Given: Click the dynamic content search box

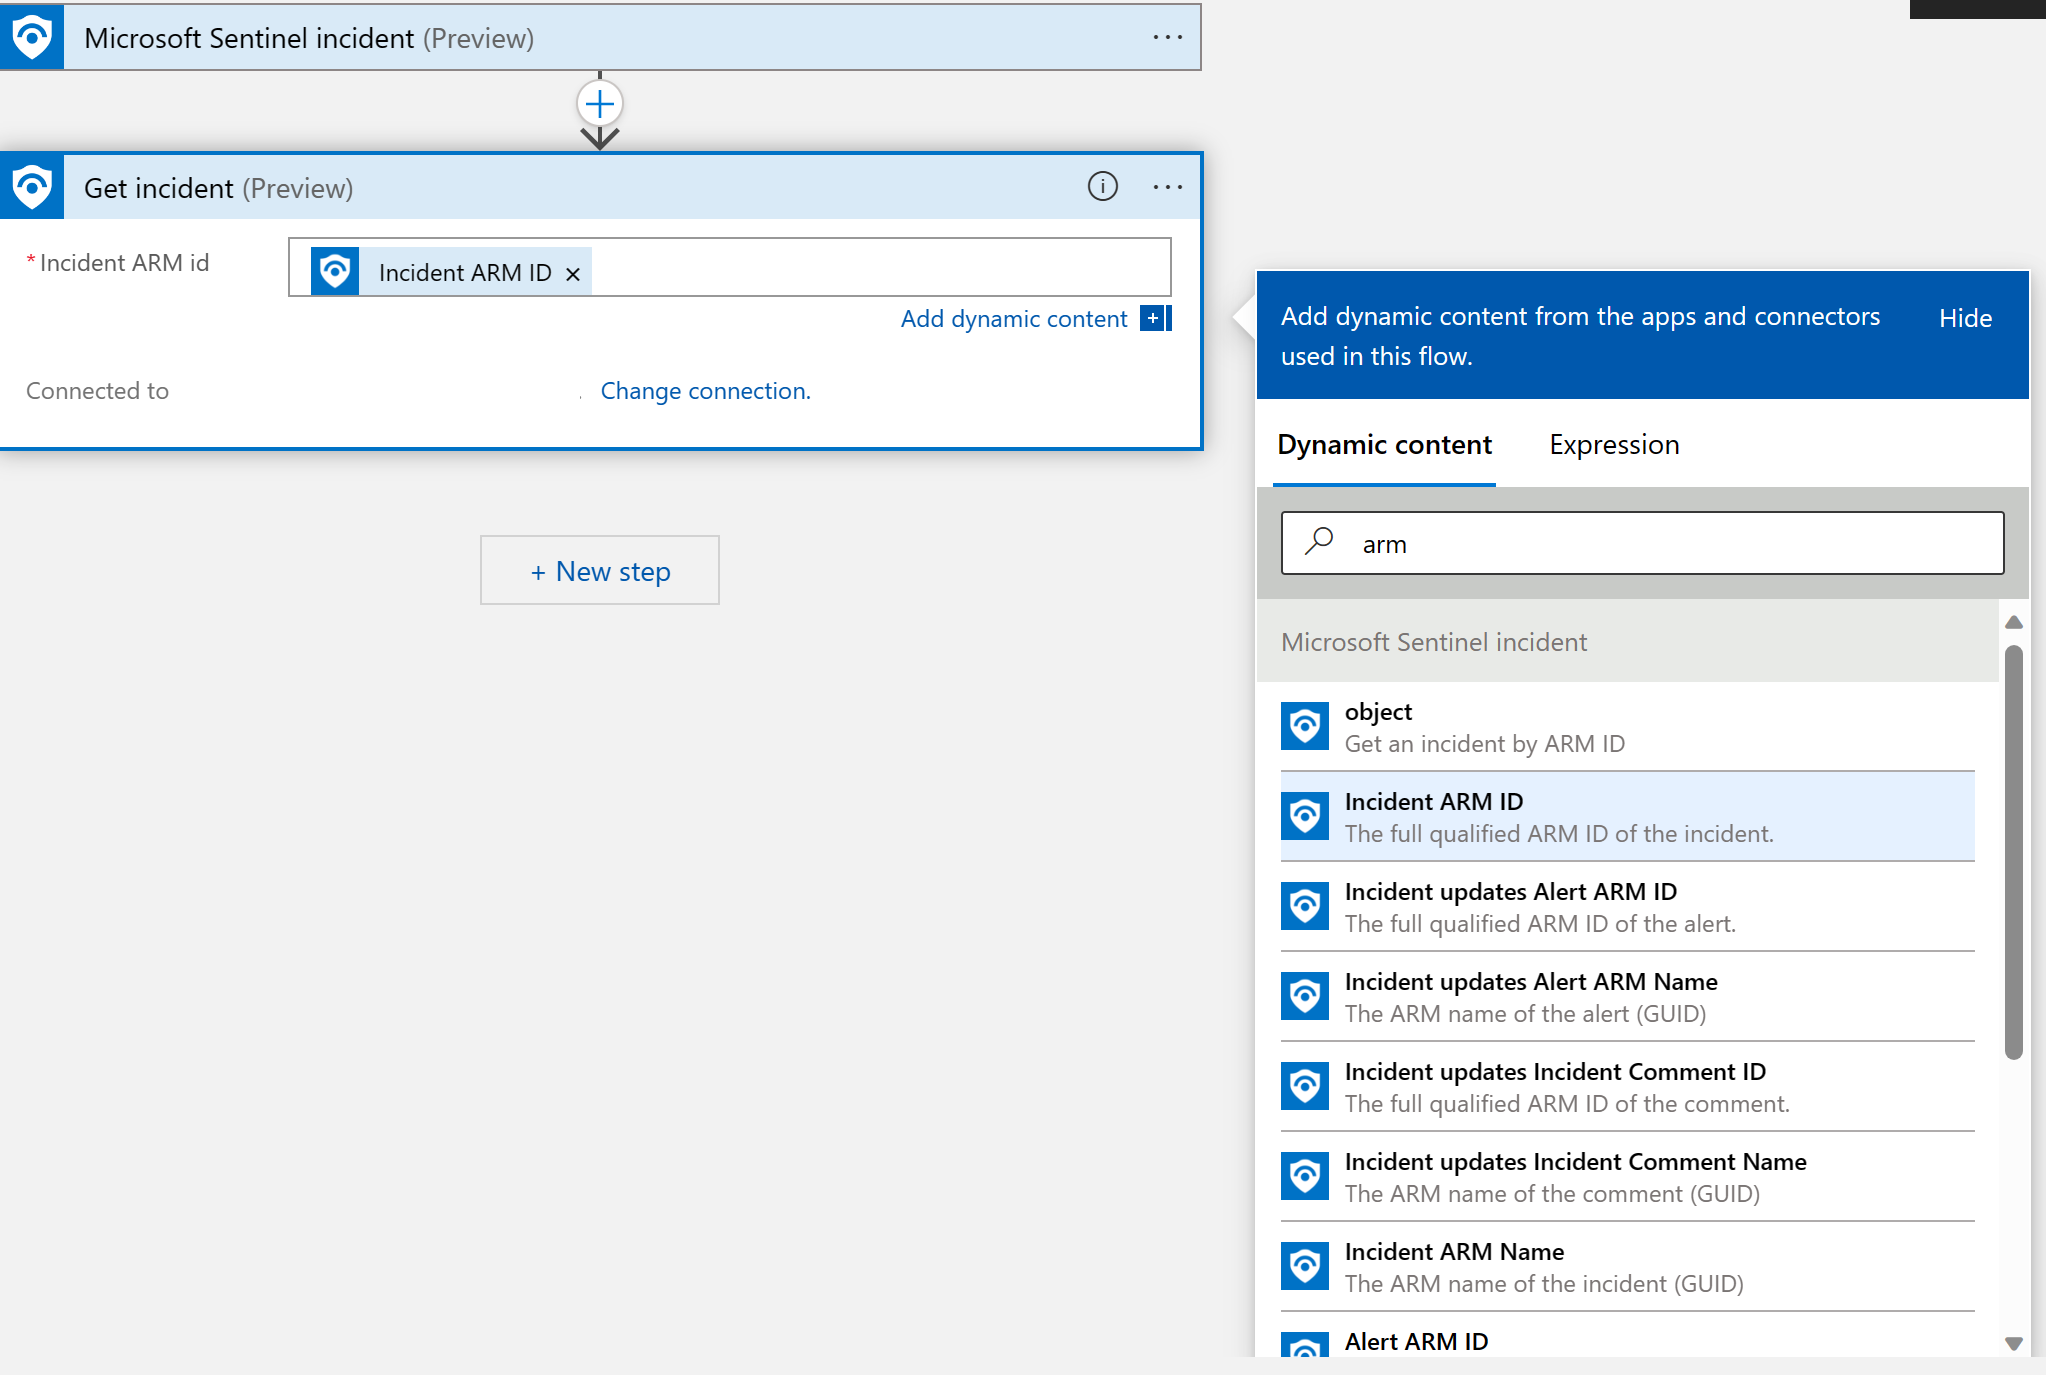Looking at the screenshot, I should click(x=1642, y=543).
